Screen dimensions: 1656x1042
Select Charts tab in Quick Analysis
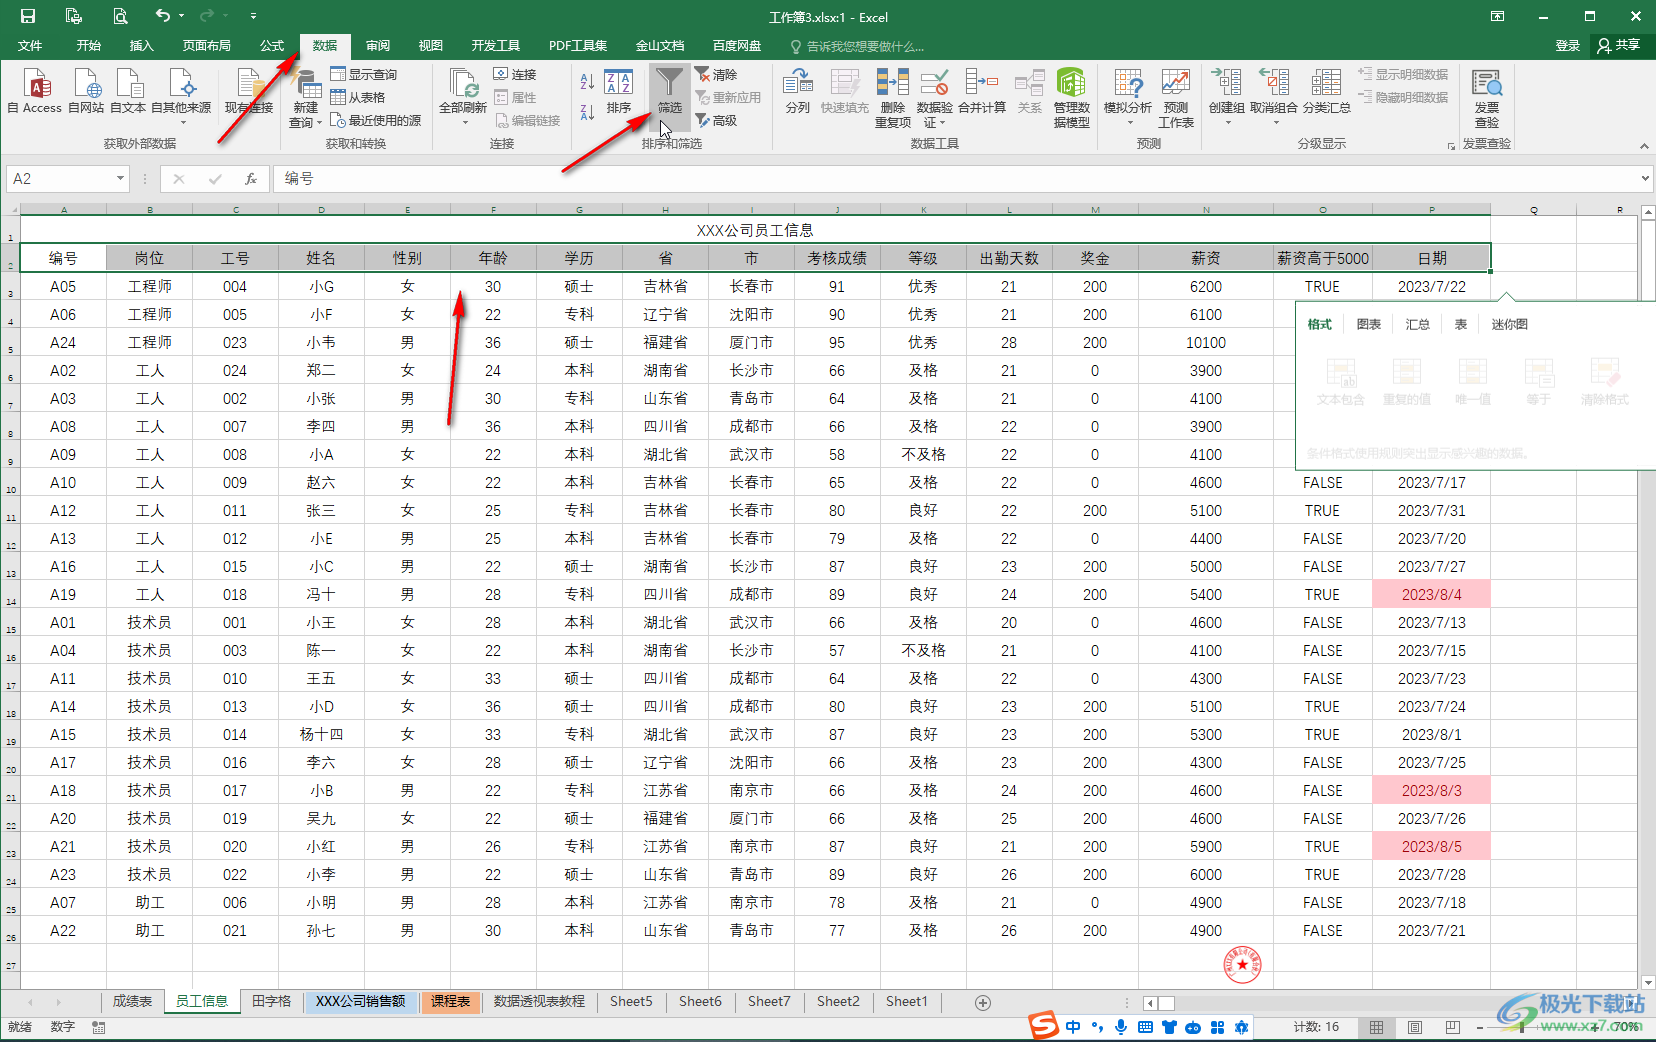1369,324
